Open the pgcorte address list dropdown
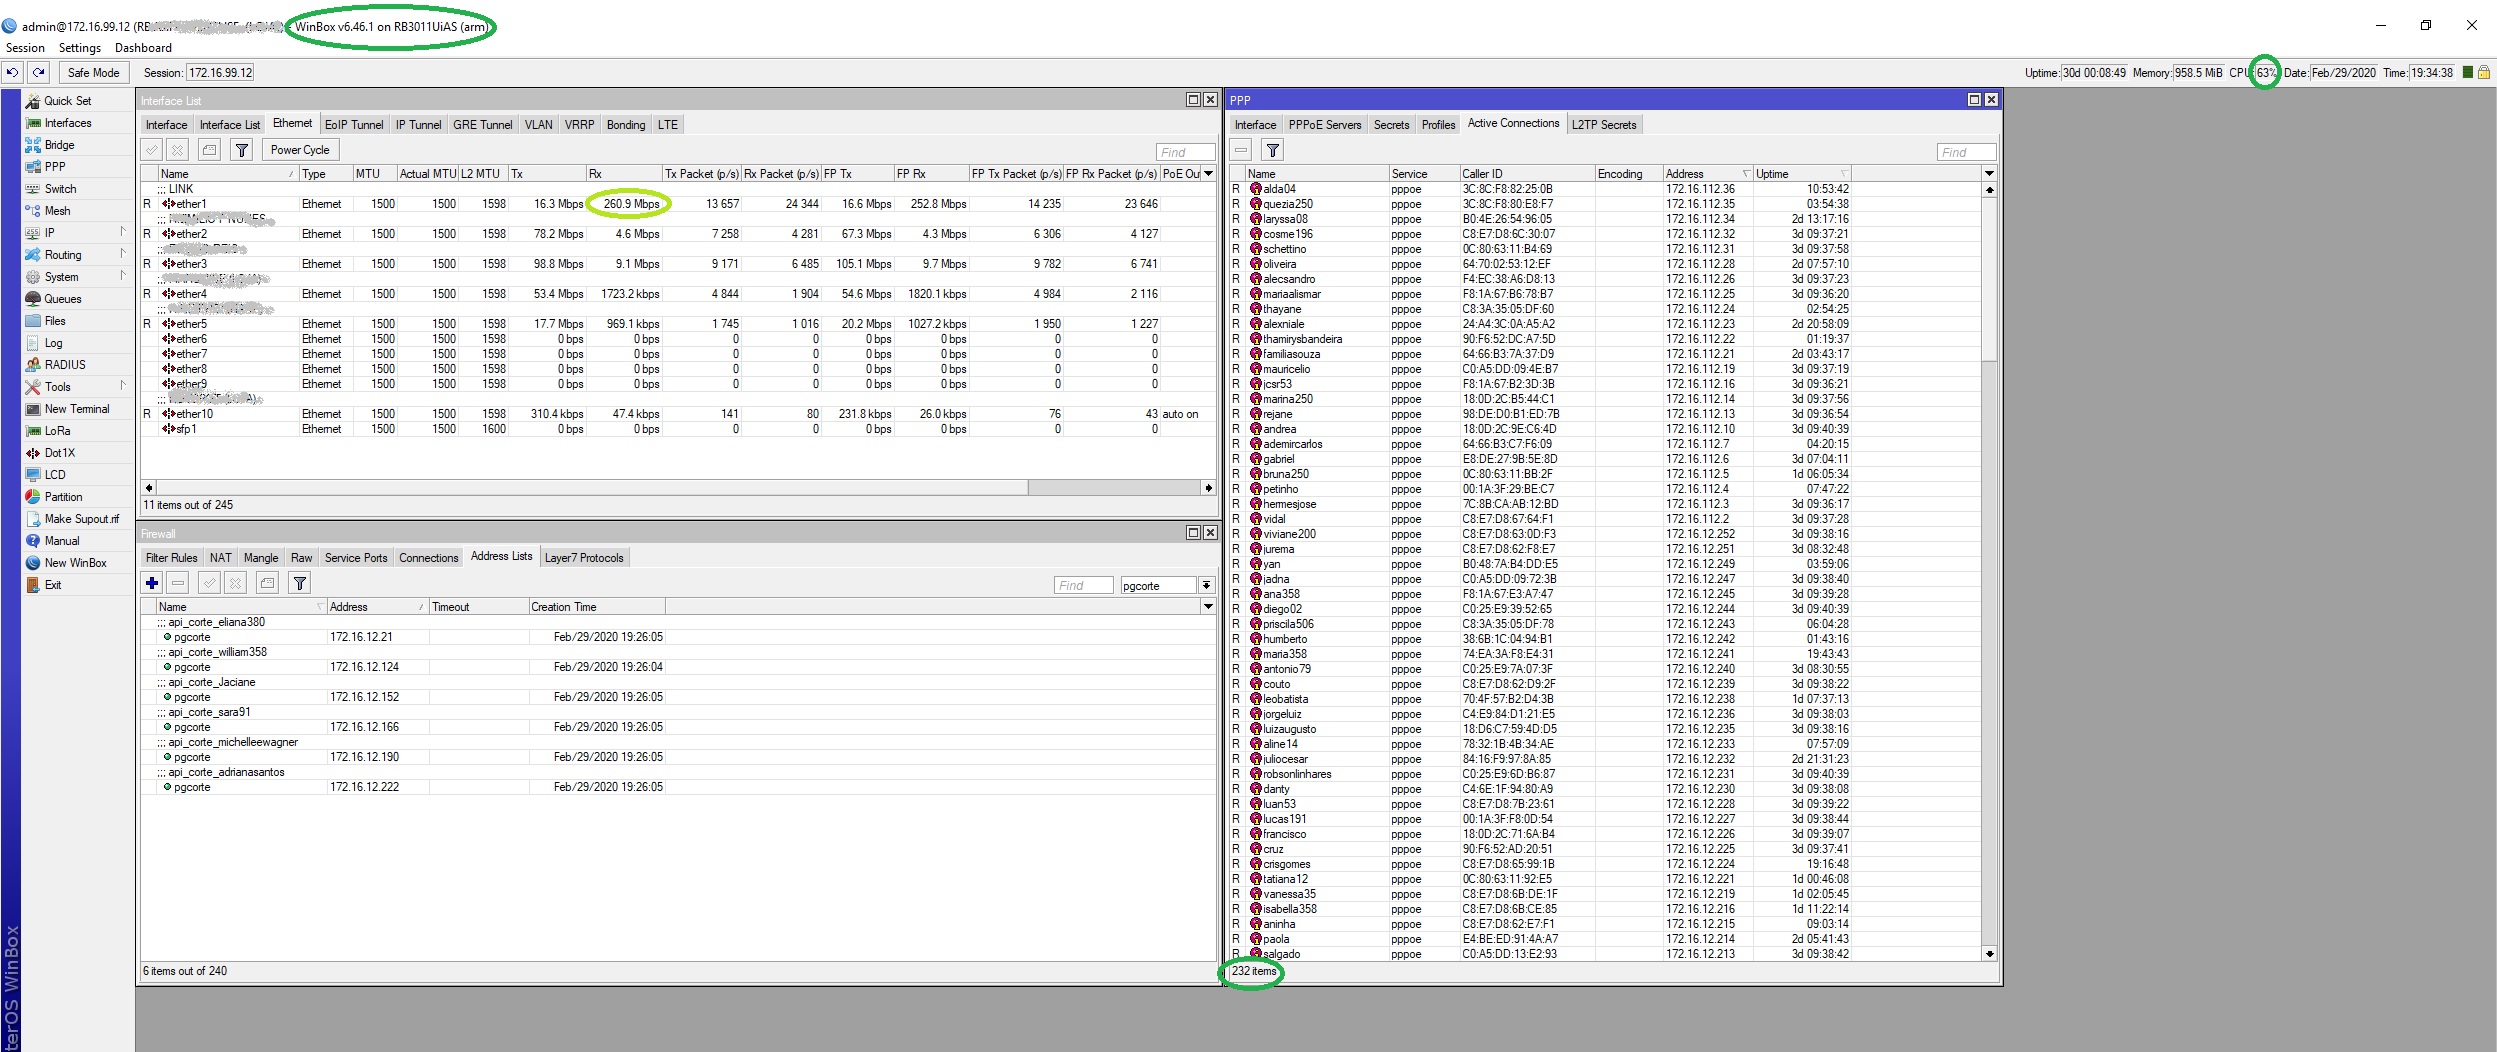Screen dimensions: 2497x1052 click(1207, 585)
